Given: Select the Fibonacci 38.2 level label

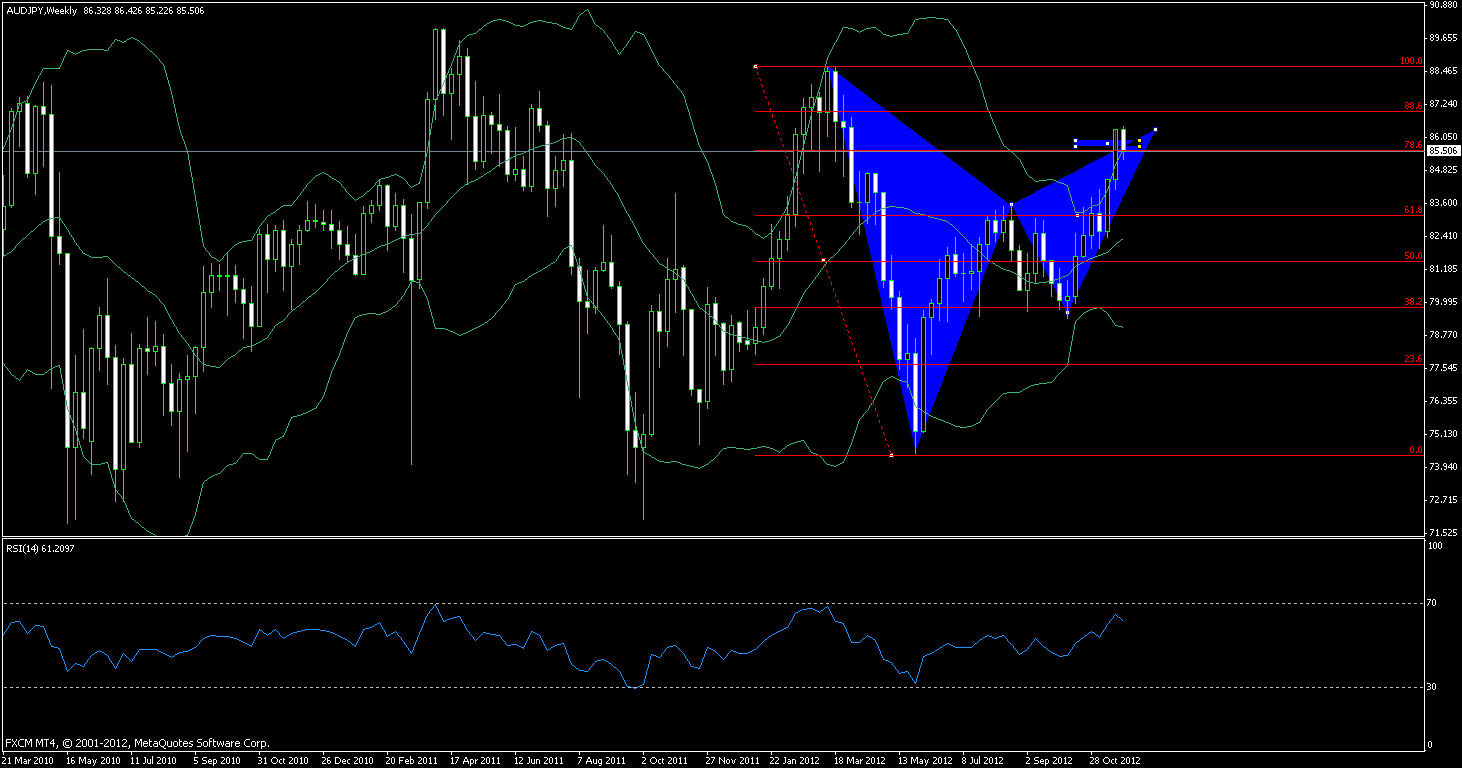Looking at the screenshot, I should click(x=1413, y=302).
